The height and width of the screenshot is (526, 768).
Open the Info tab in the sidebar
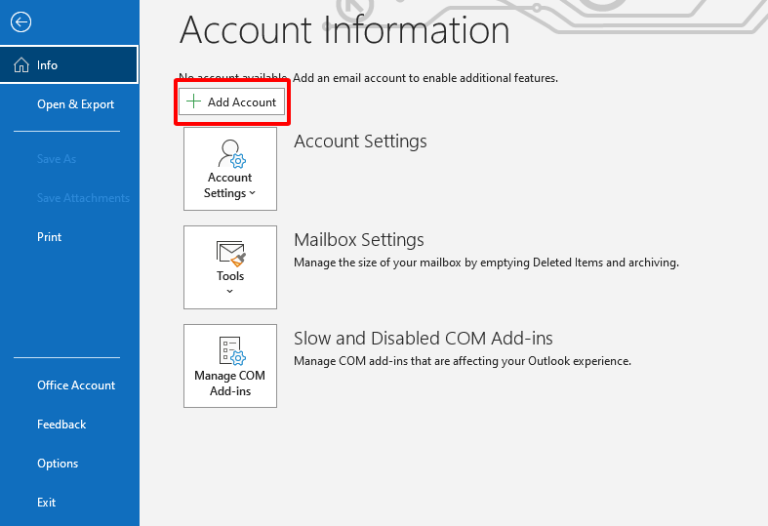[69, 65]
